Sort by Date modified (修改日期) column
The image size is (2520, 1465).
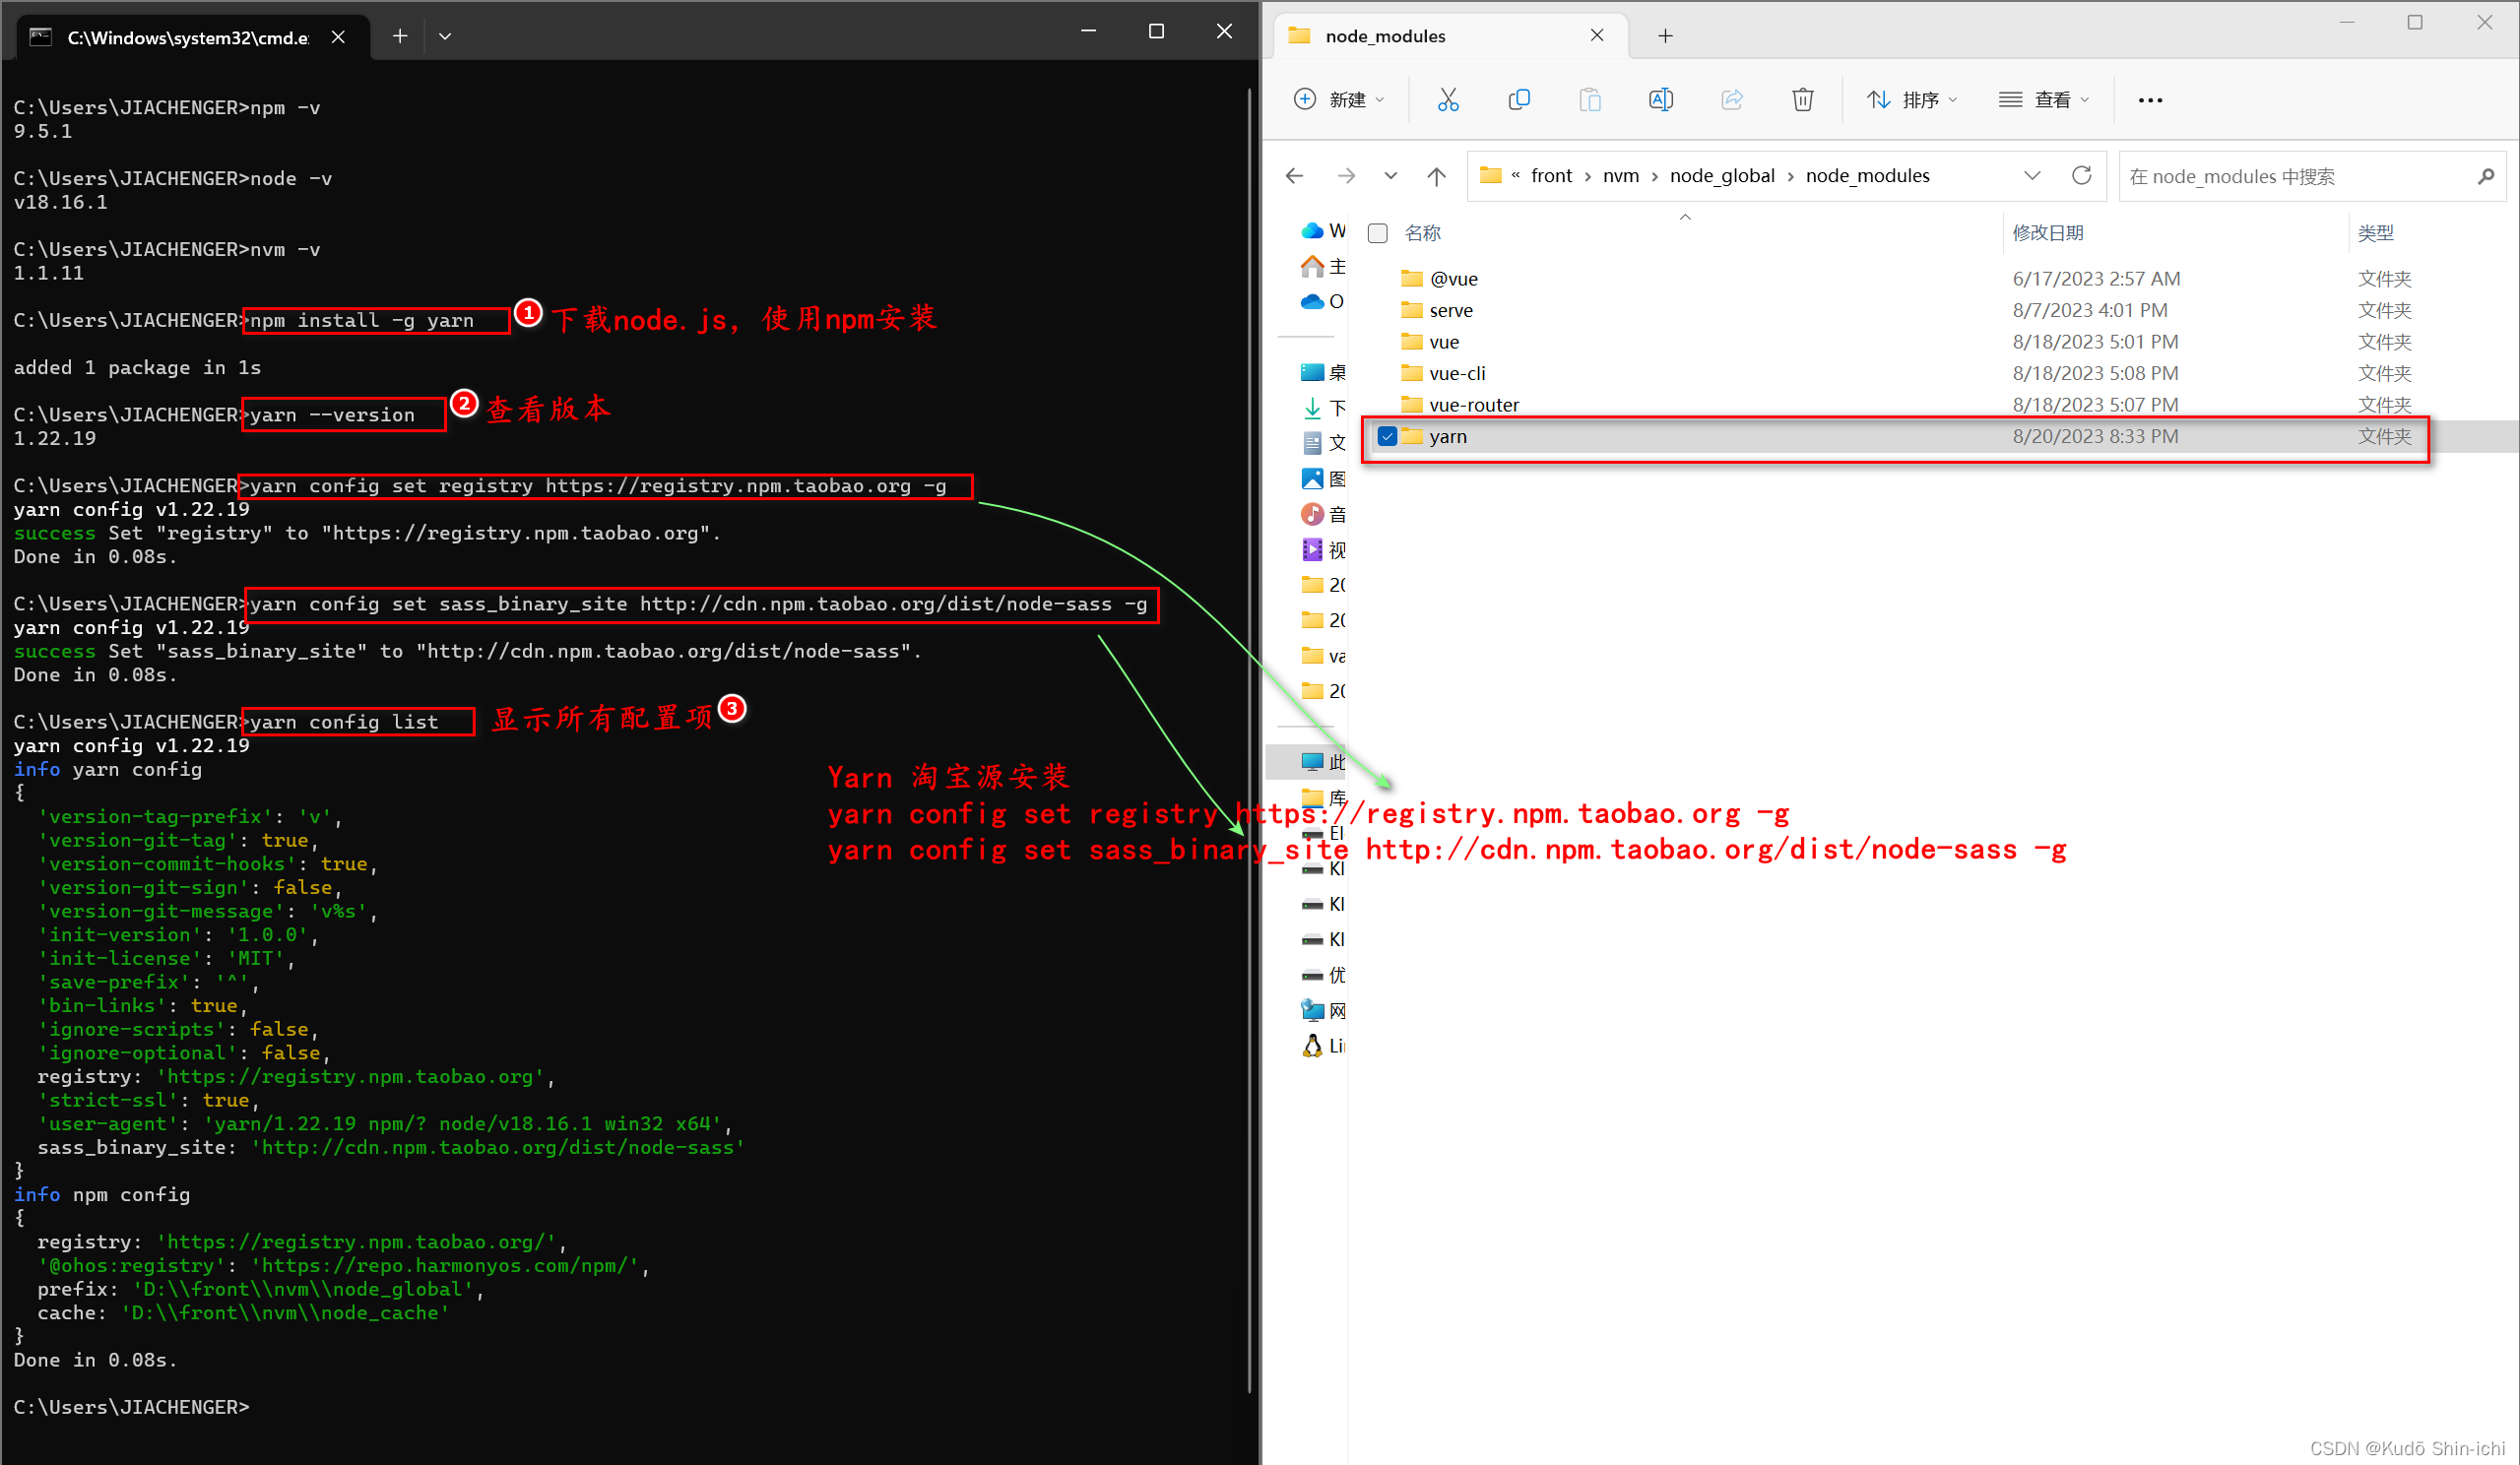coord(2048,233)
